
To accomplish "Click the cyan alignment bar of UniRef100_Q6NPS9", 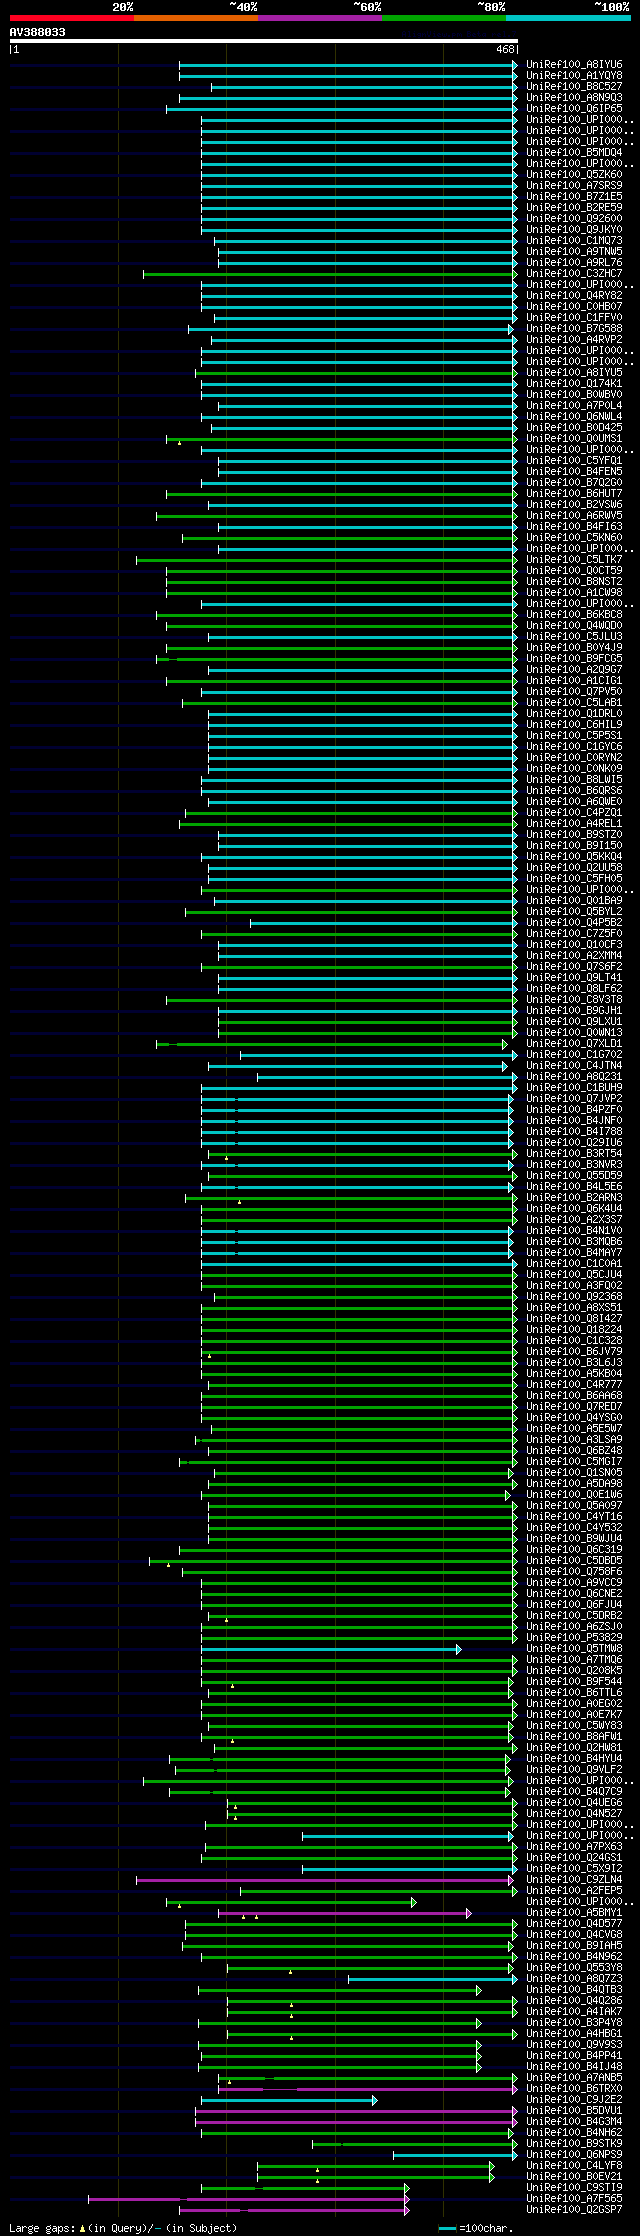I will pyautogui.click(x=455, y=2155).
